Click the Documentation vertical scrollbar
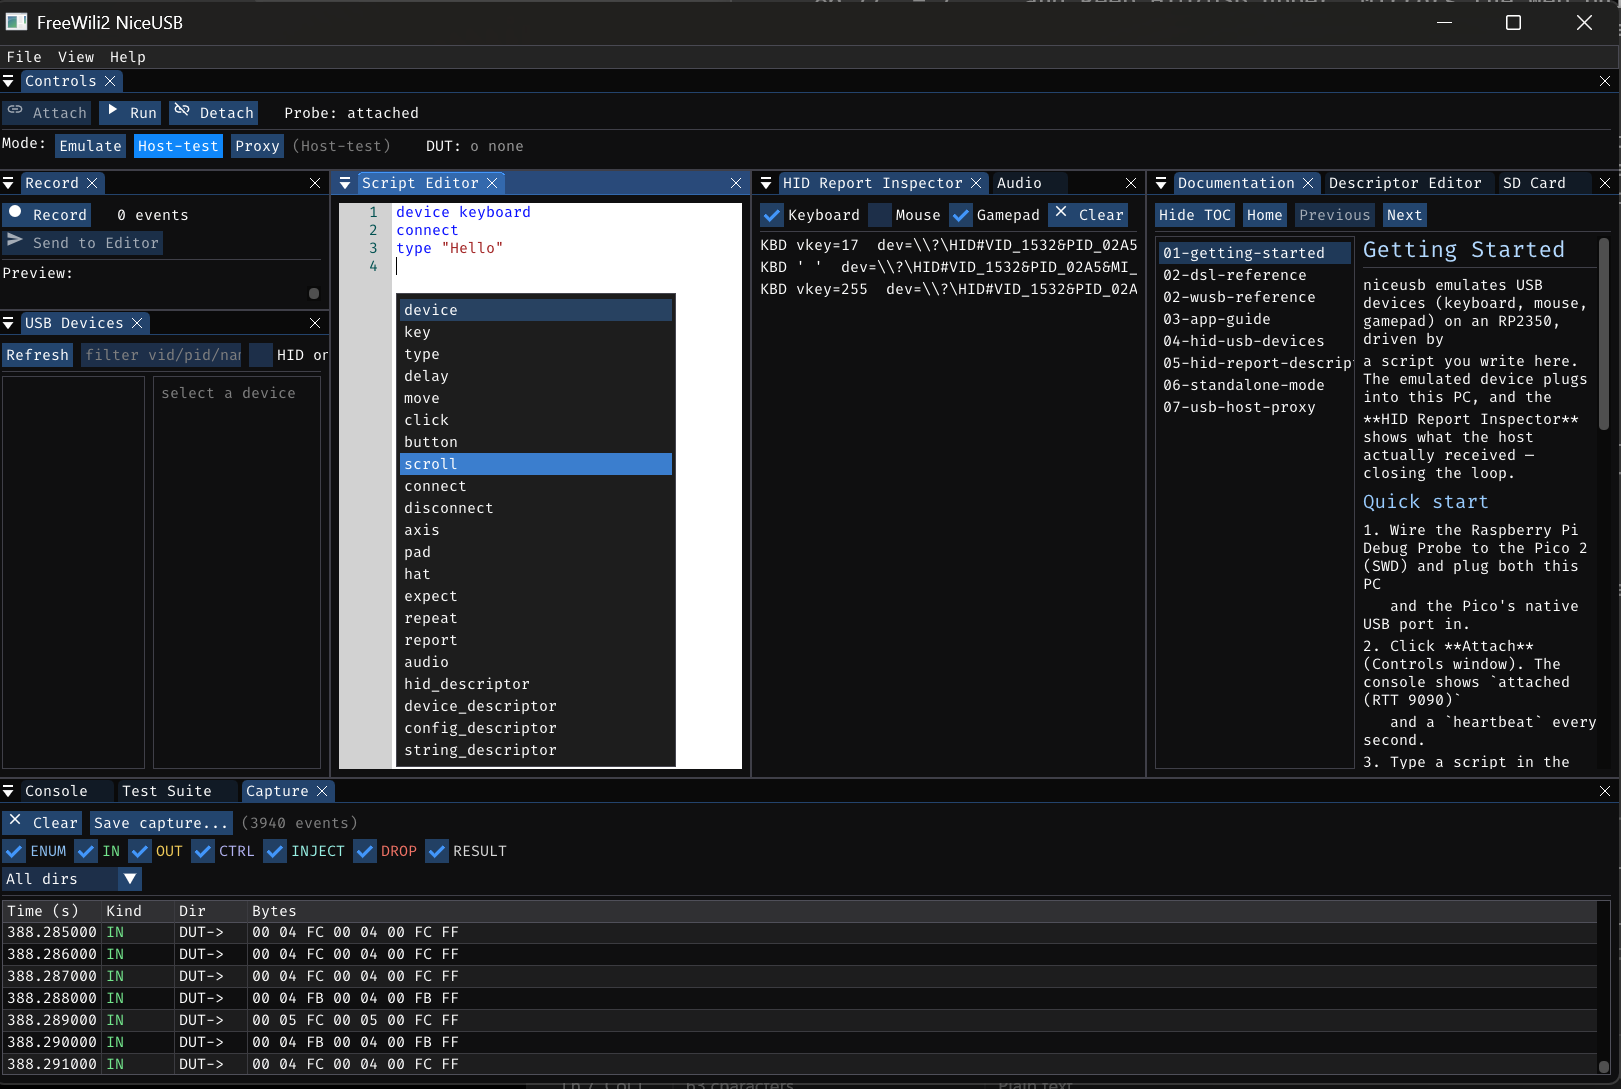The height and width of the screenshot is (1089, 1621). (x=1604, y=334)
